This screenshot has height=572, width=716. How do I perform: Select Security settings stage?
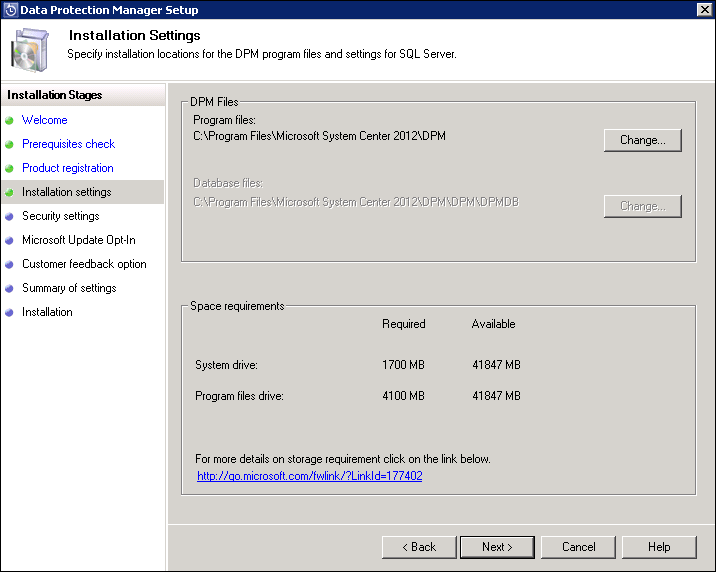tap(61, 216)
